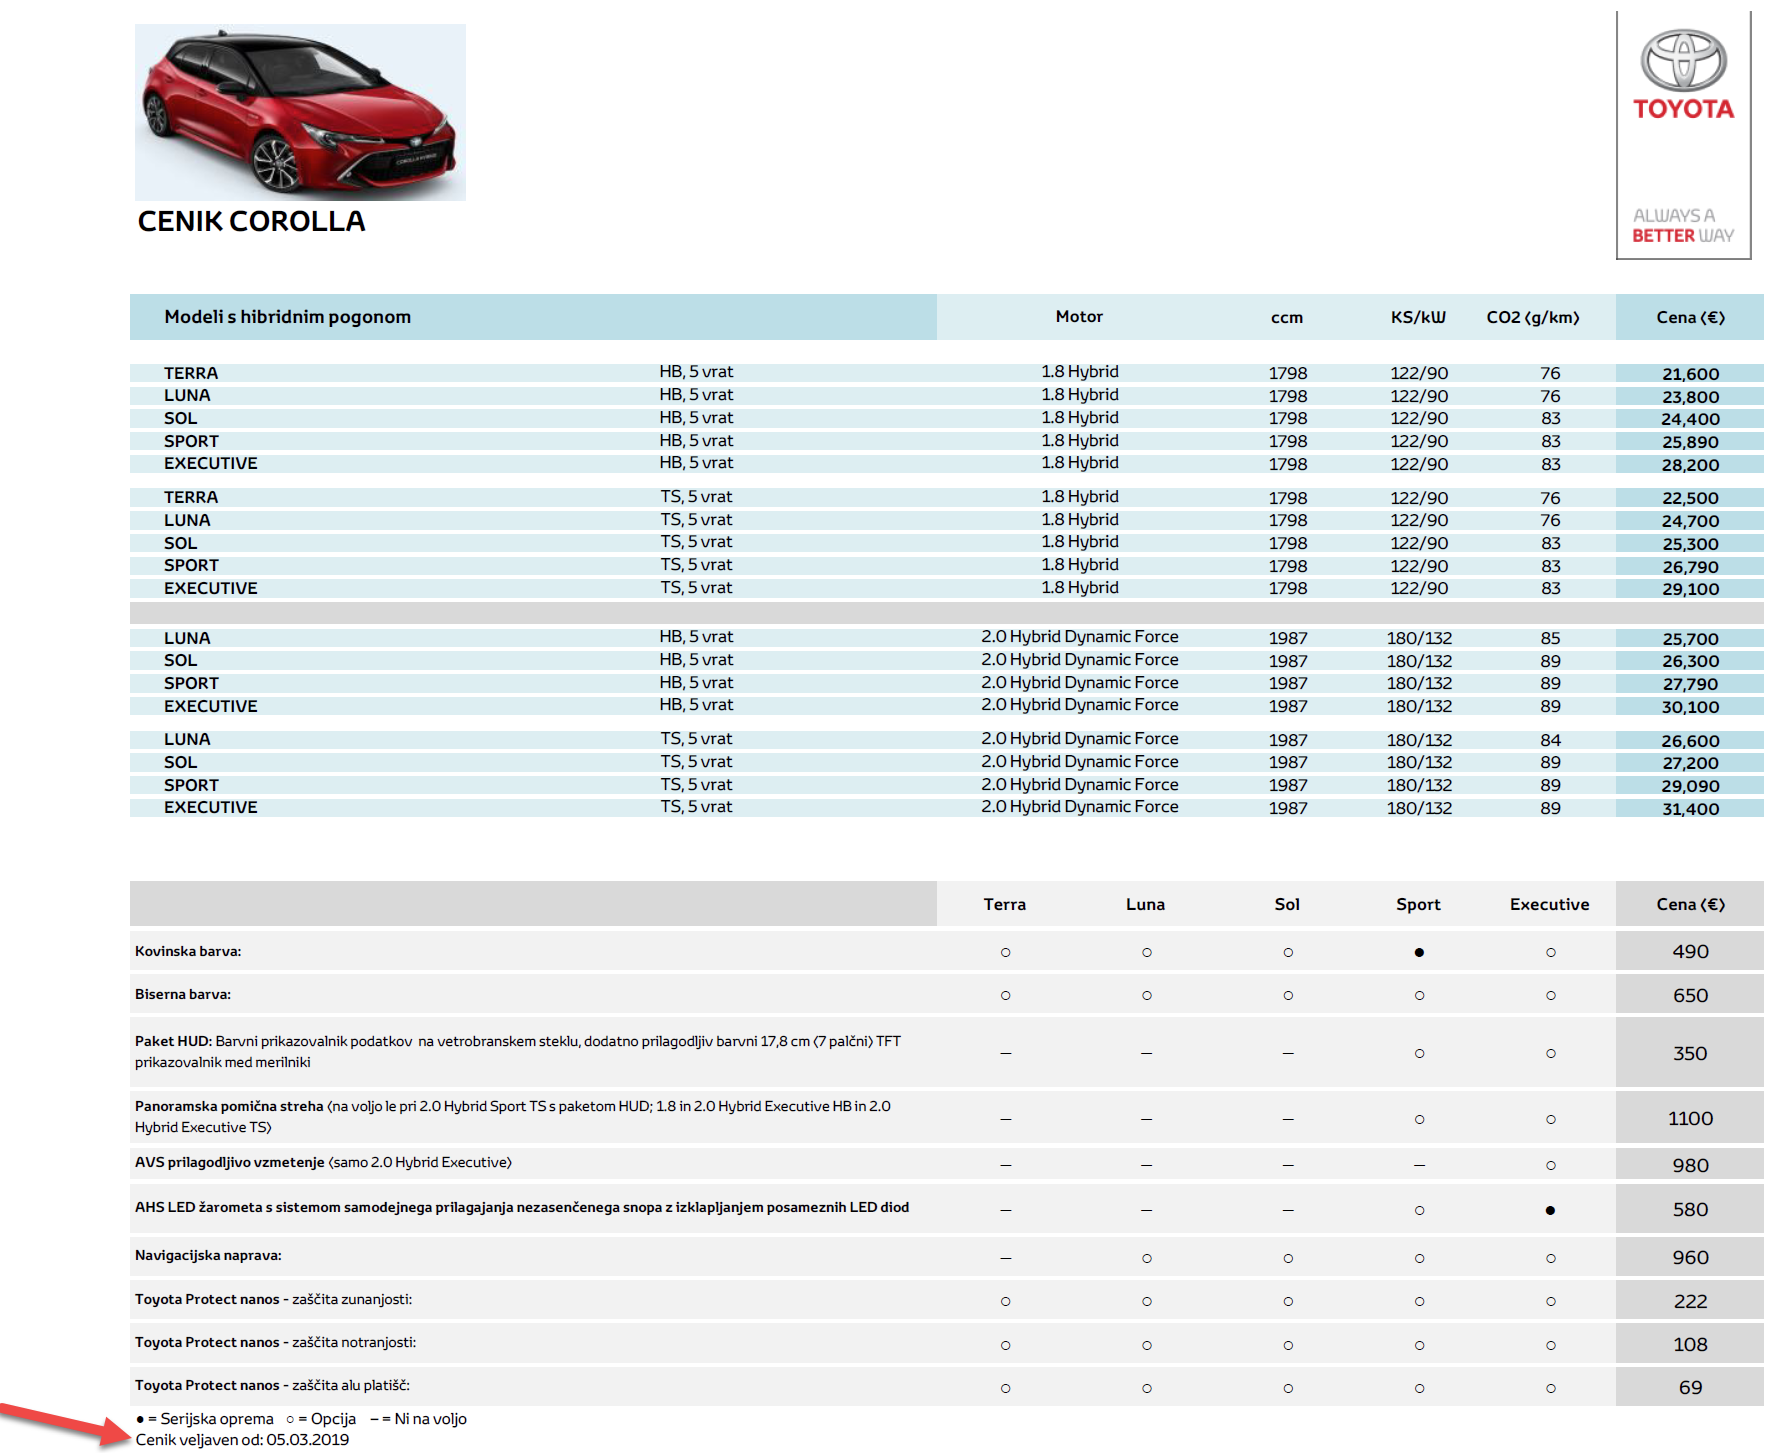
Task: Select the 'Modeli s hibridnim pogonom' header
Action: (x=288, y=317)
